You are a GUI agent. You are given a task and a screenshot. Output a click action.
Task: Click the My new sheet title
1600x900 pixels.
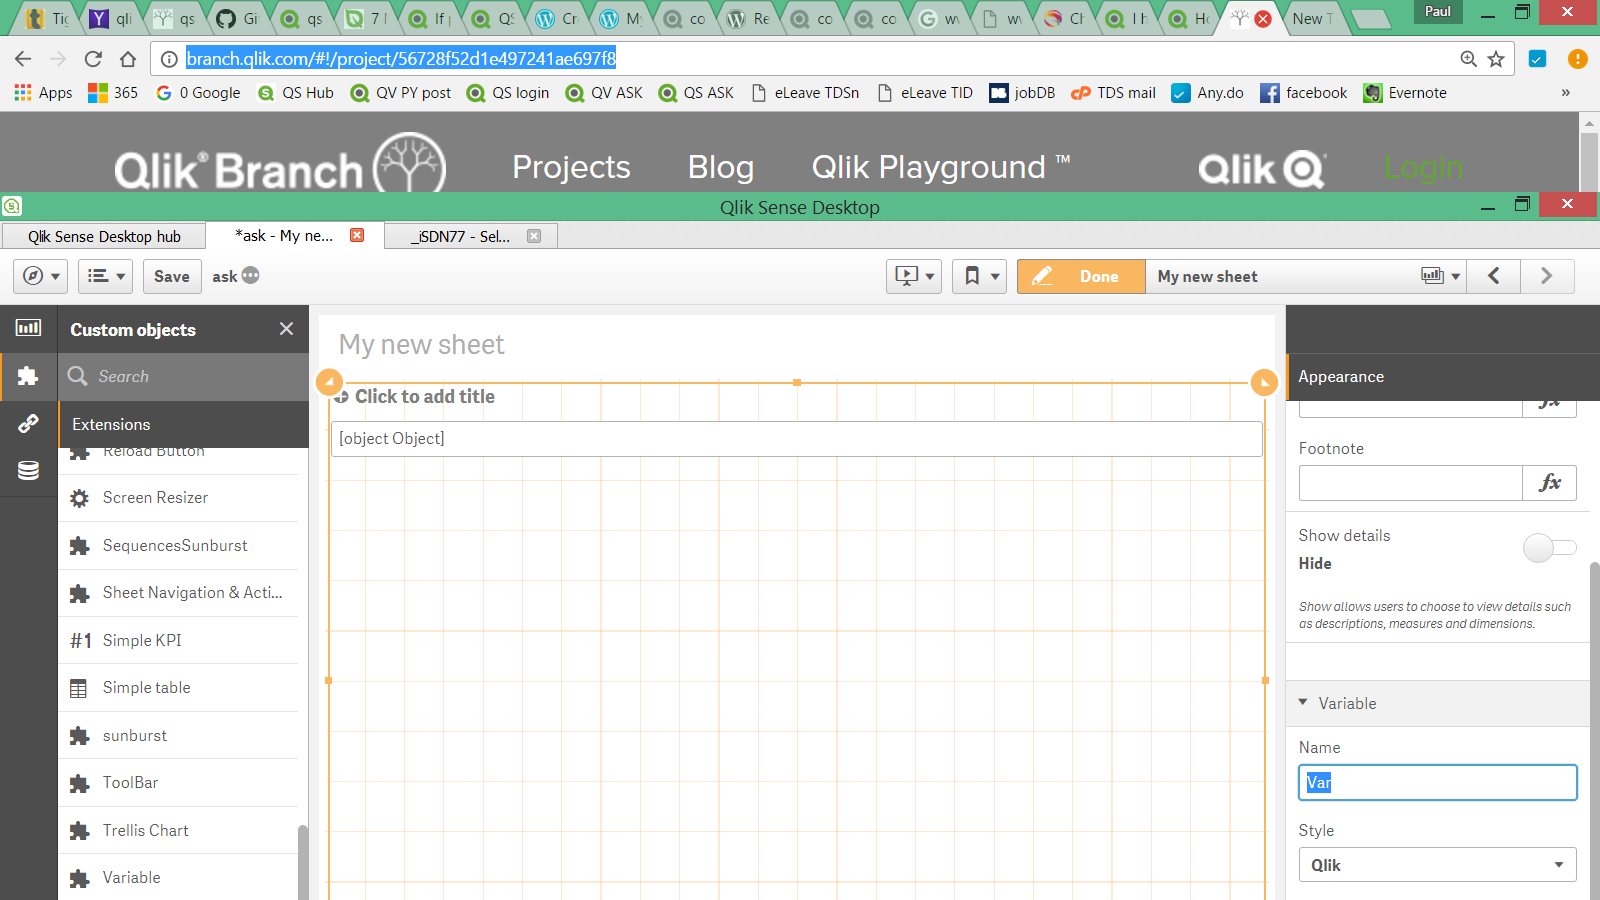422,345
